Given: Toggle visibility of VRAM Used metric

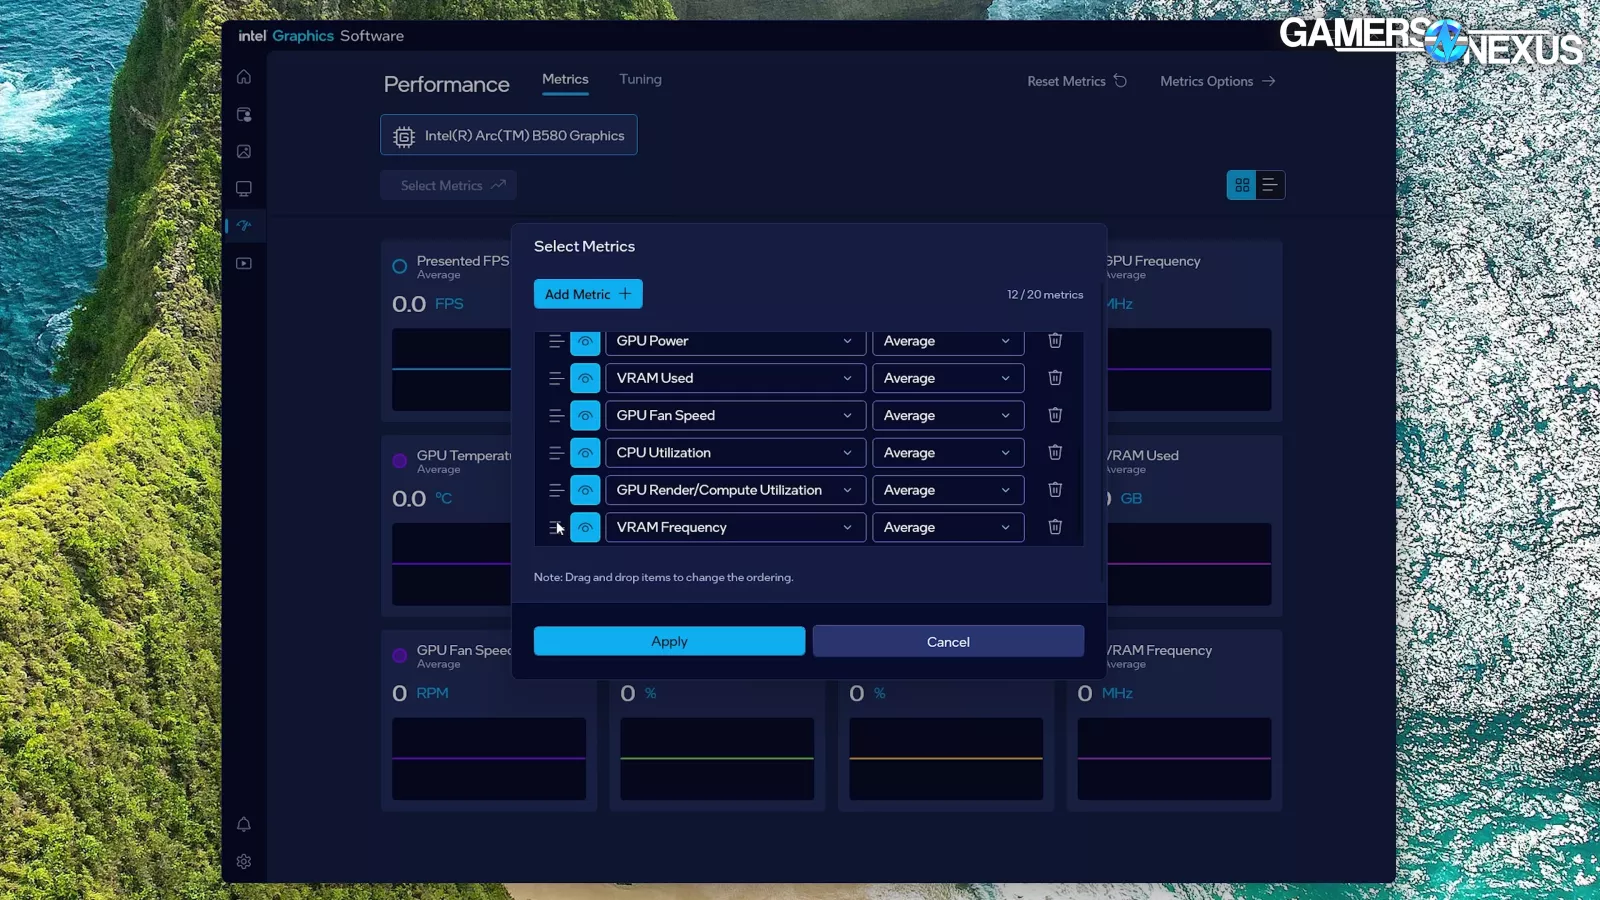Looking at the screenshot, I should coord(585,378).
